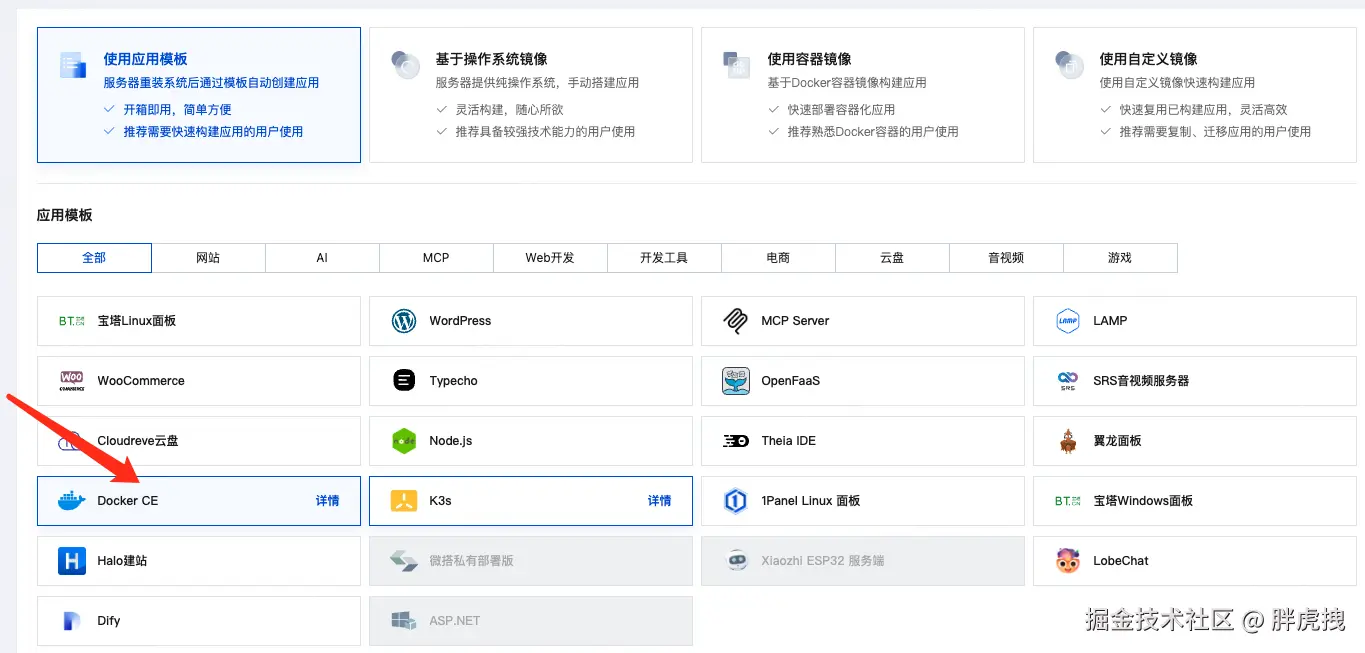Select the K3s template name
This screenshot has width=1365, height=653.
(x=441, y=501)
